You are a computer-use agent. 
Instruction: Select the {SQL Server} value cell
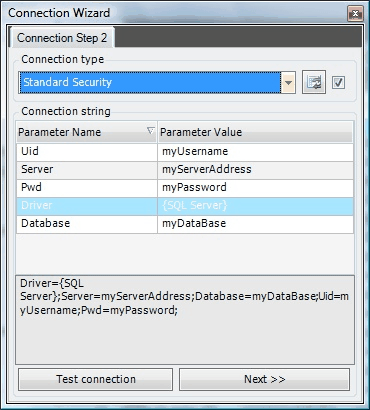[x=256, y=206]
